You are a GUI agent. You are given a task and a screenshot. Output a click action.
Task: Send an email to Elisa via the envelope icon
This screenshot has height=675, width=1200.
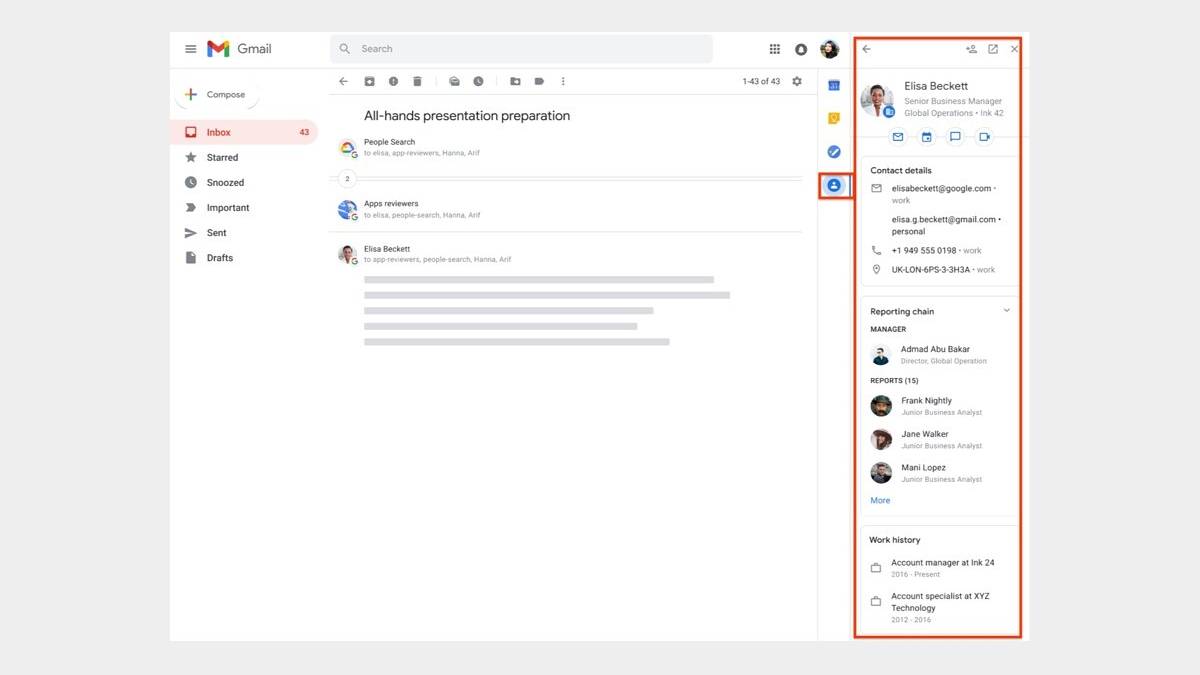(897, 137)
